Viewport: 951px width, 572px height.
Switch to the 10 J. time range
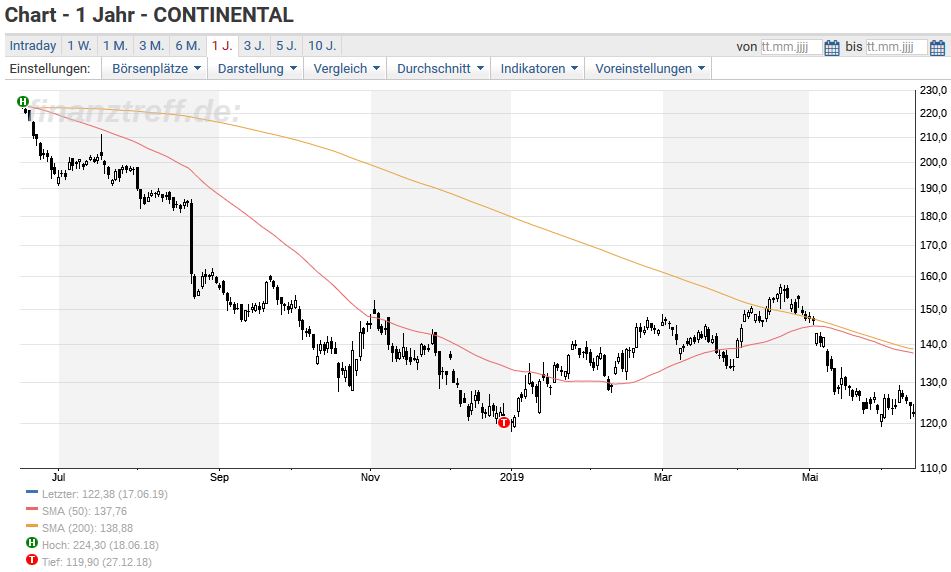(x=322, y=46)
